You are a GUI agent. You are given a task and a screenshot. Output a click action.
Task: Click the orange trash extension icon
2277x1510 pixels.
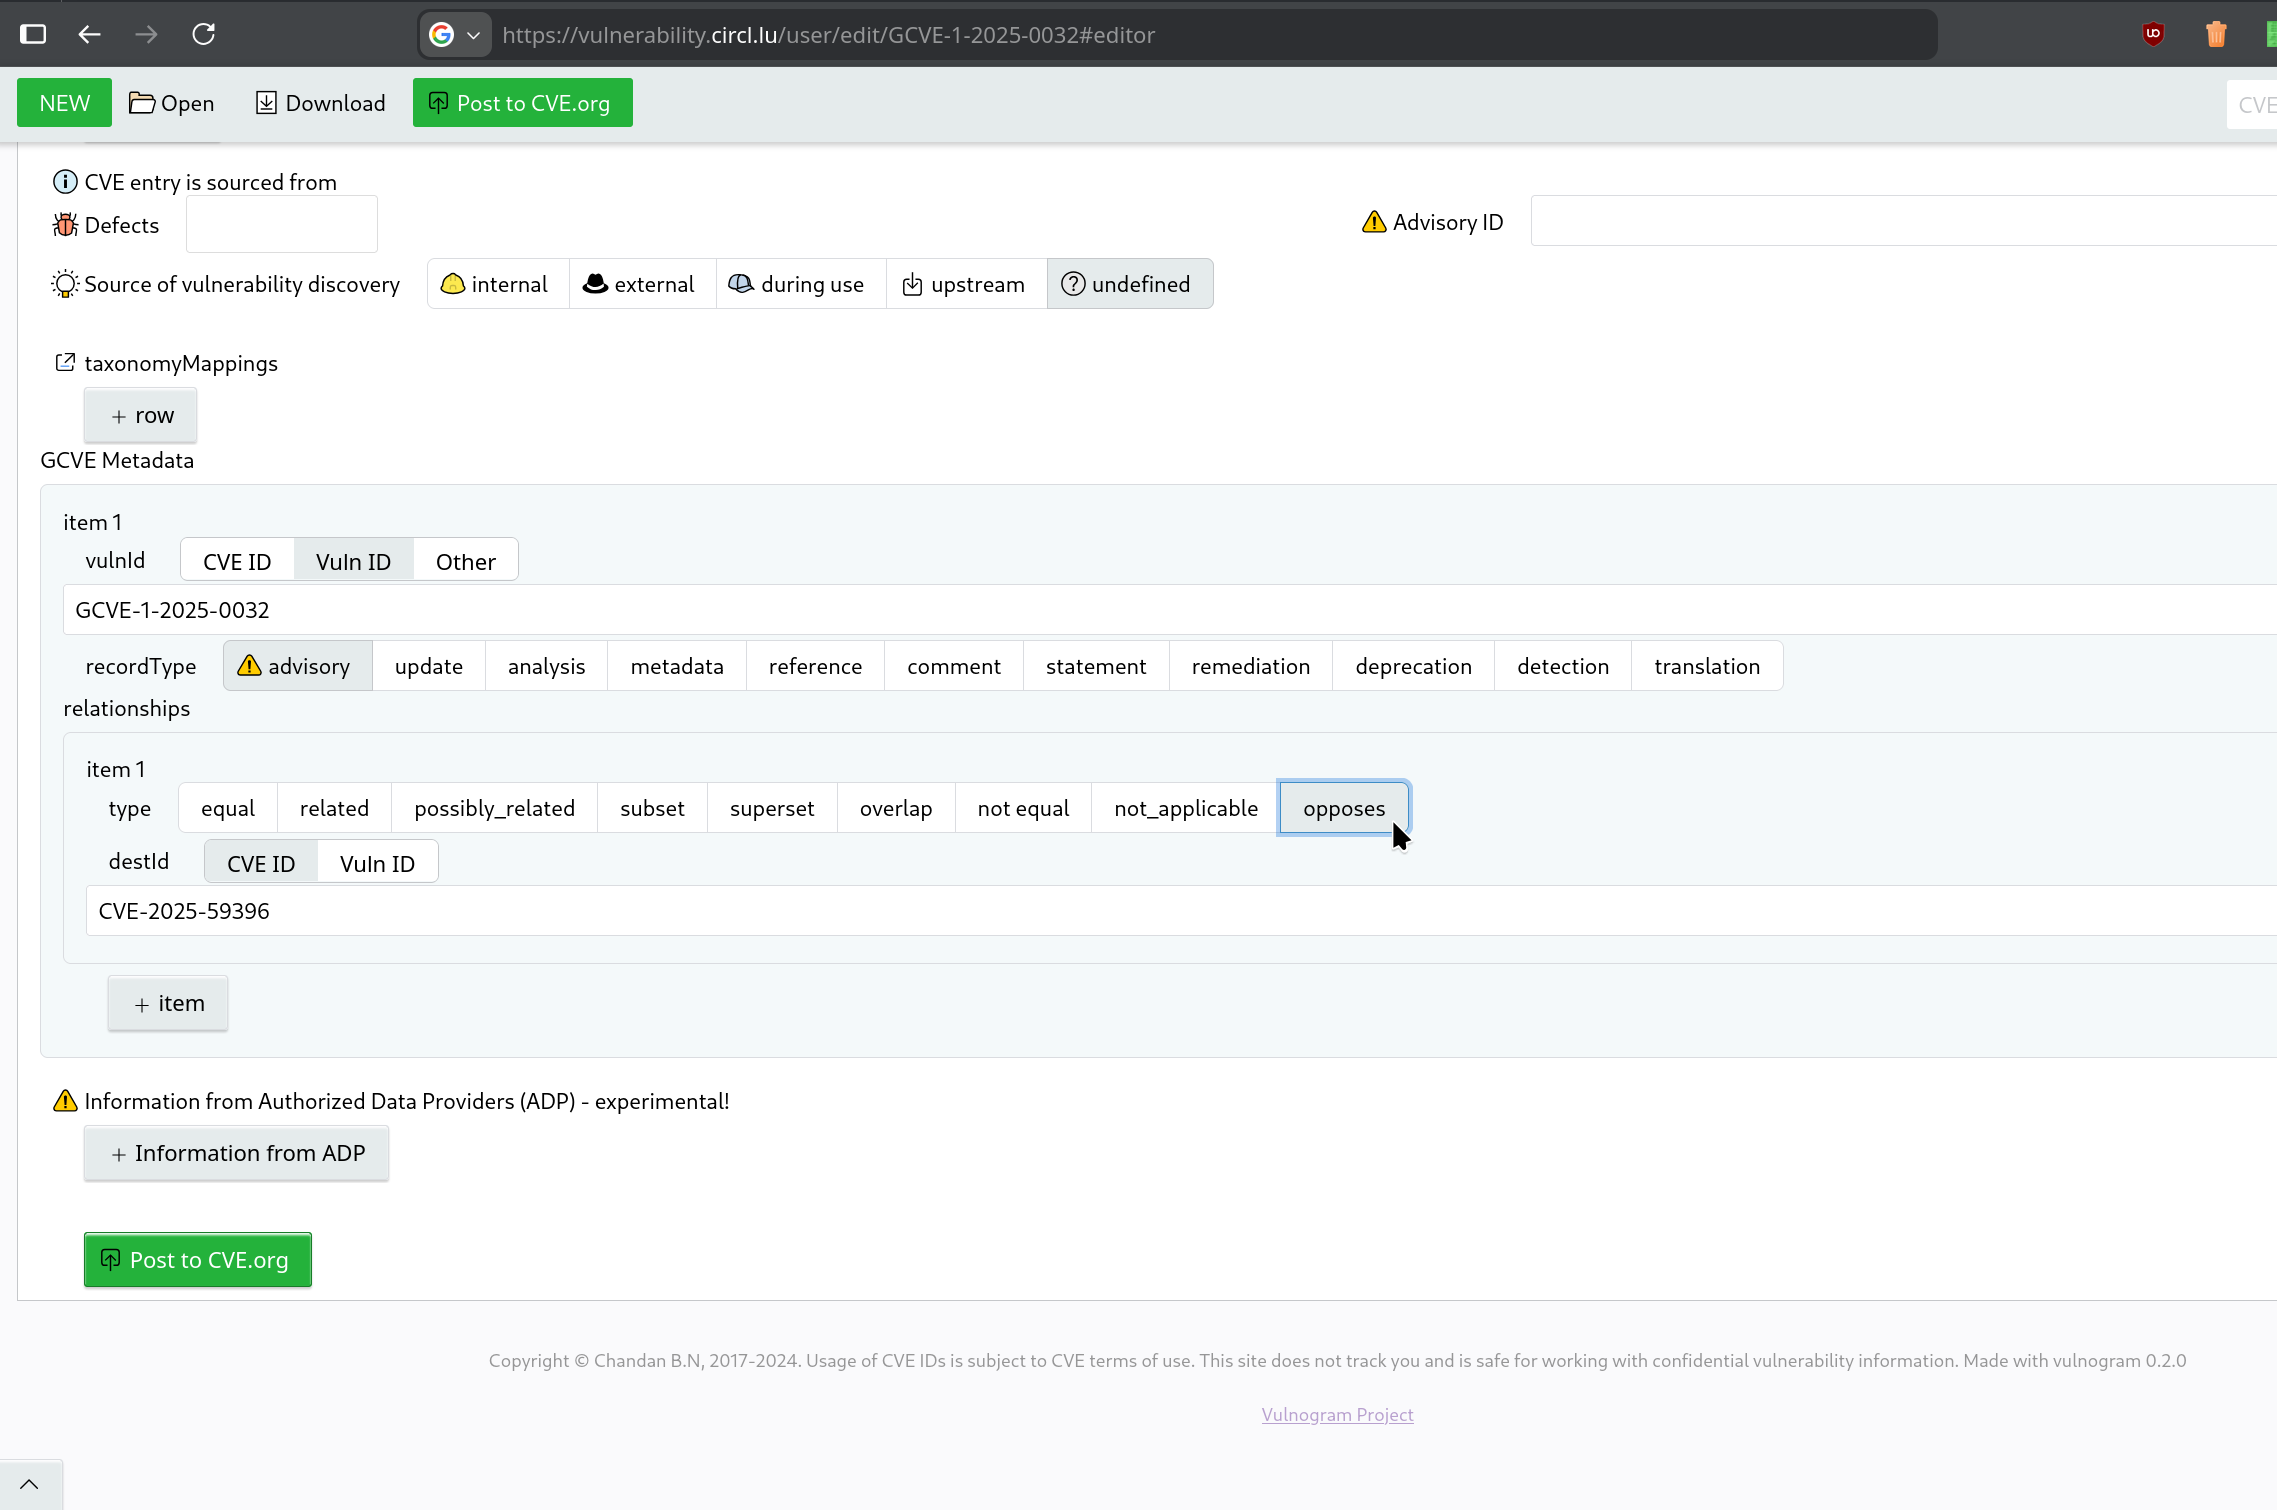tap(2216, 34)
